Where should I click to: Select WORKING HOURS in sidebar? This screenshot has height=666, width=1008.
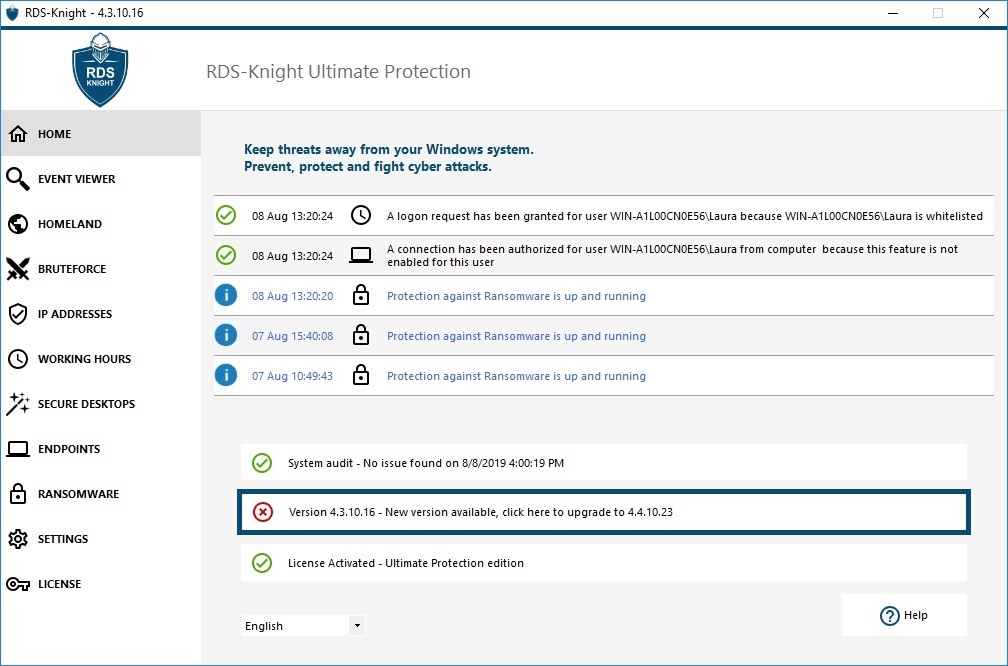click(x=101, y=359)
